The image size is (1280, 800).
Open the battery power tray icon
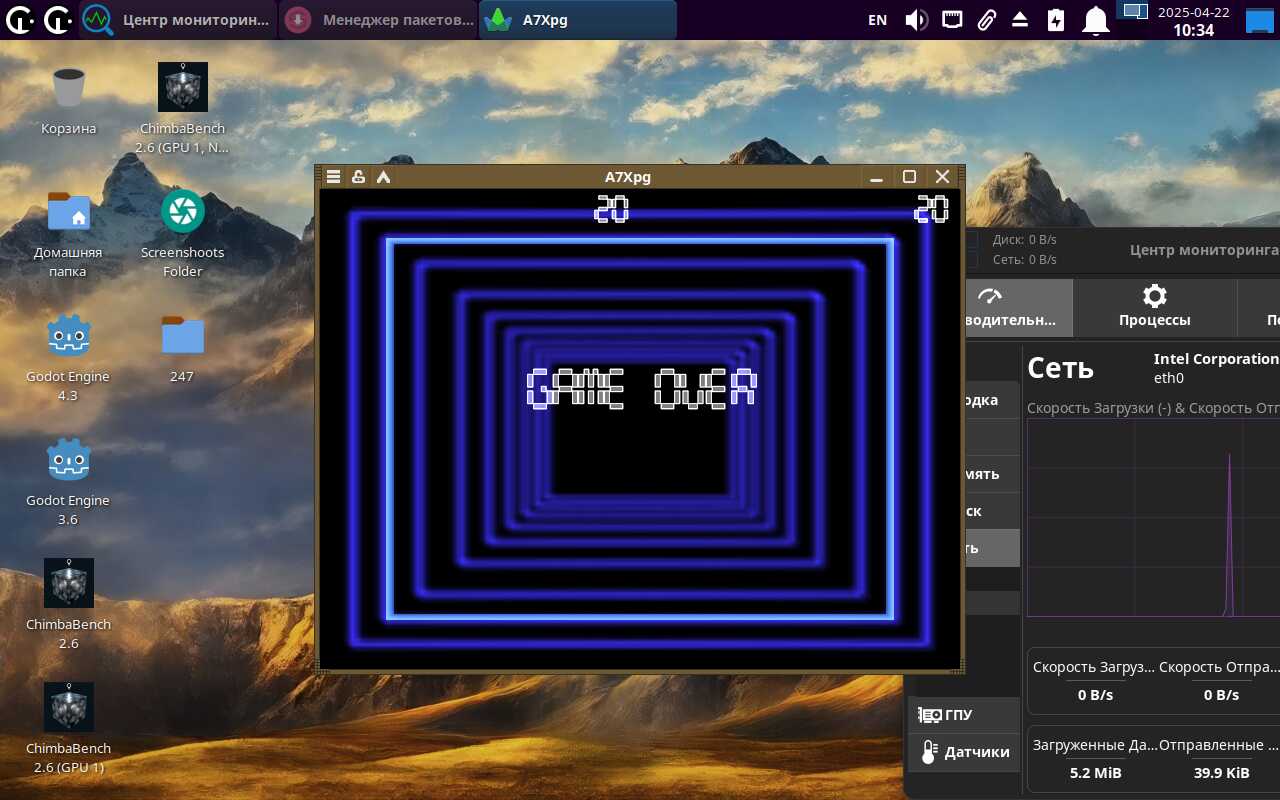tap(1056, 20)
